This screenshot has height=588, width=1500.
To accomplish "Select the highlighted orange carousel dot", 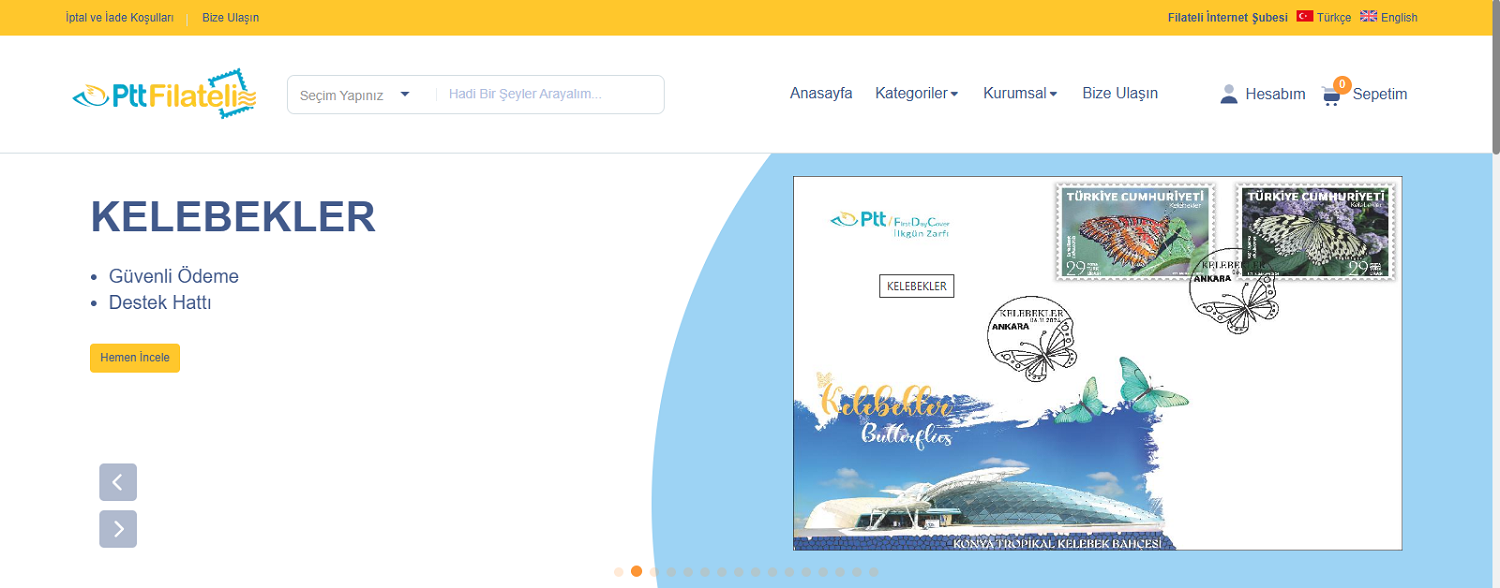I will [x=636, y=572].
